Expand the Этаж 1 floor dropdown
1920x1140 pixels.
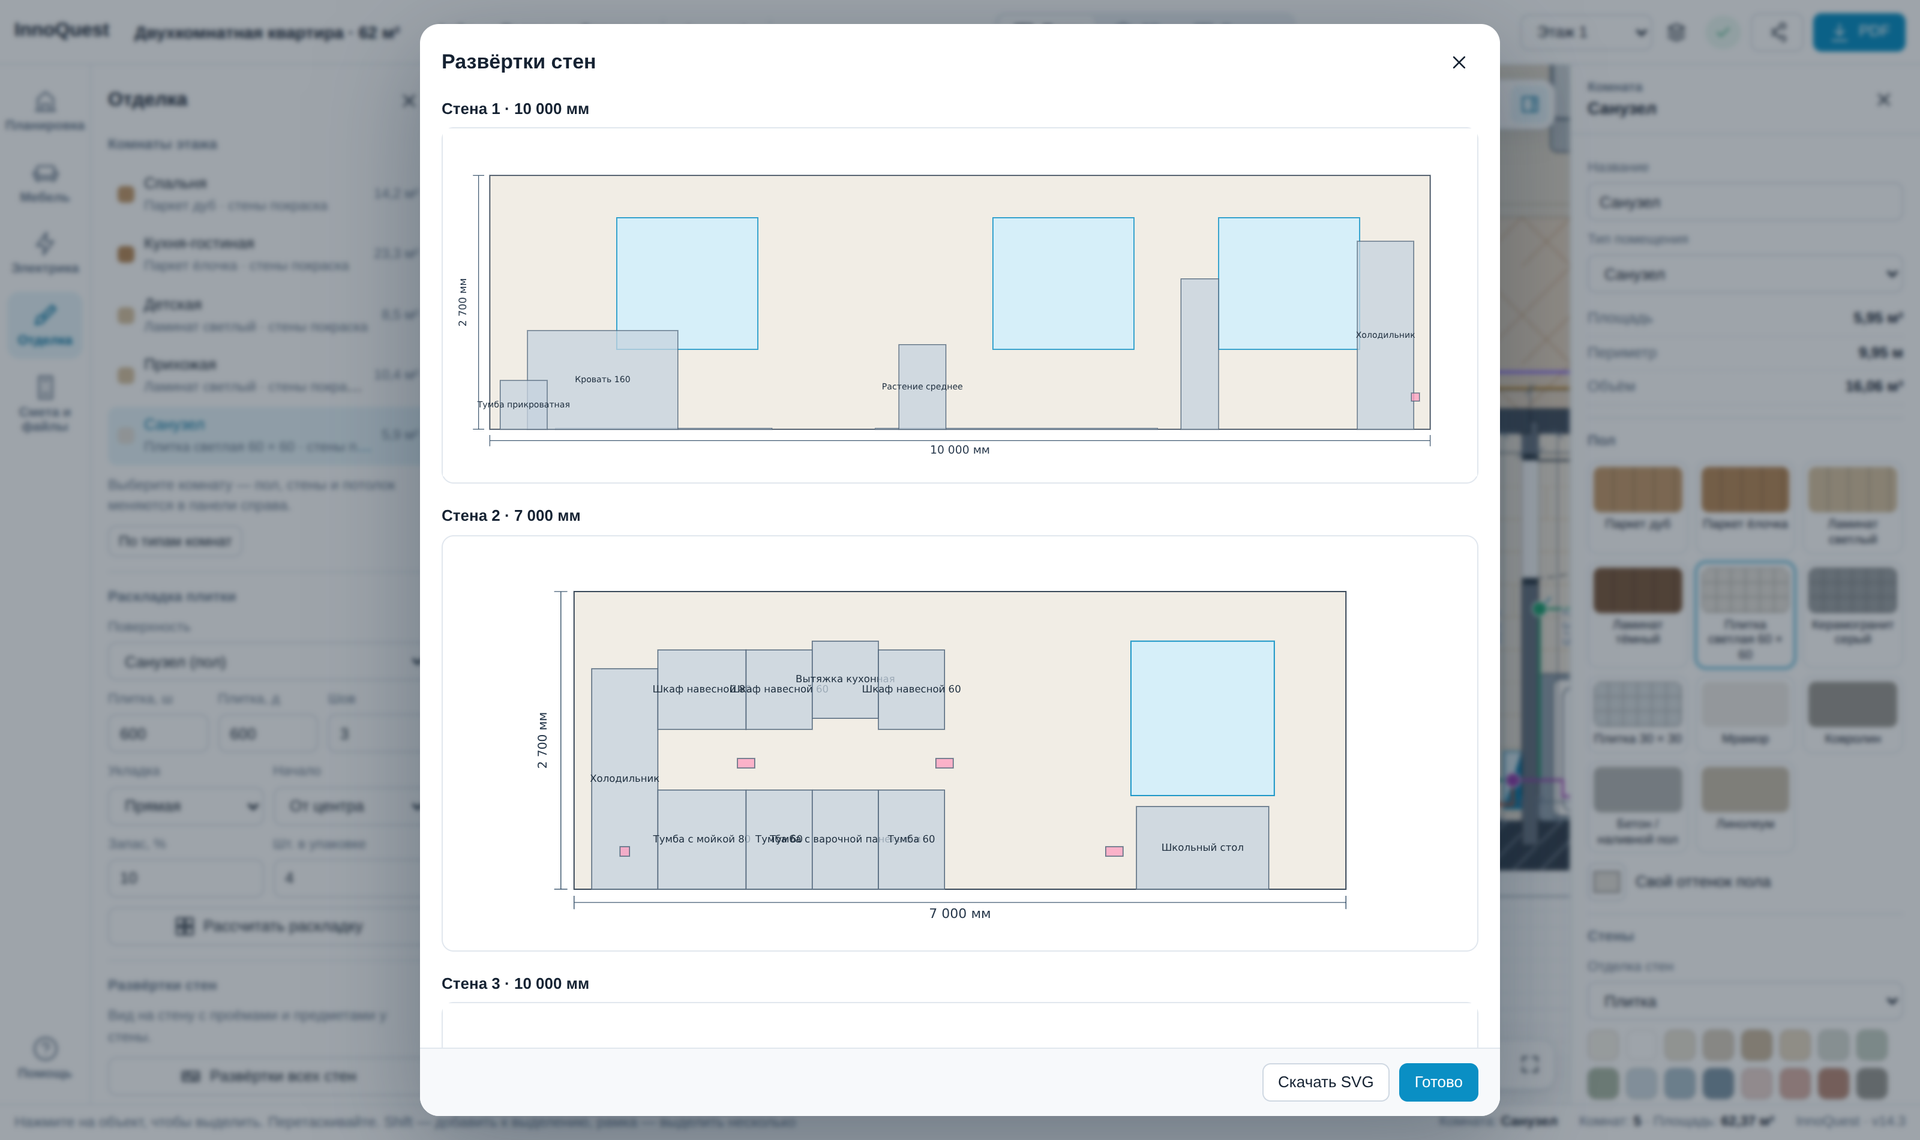click(x=1587, y=32)
